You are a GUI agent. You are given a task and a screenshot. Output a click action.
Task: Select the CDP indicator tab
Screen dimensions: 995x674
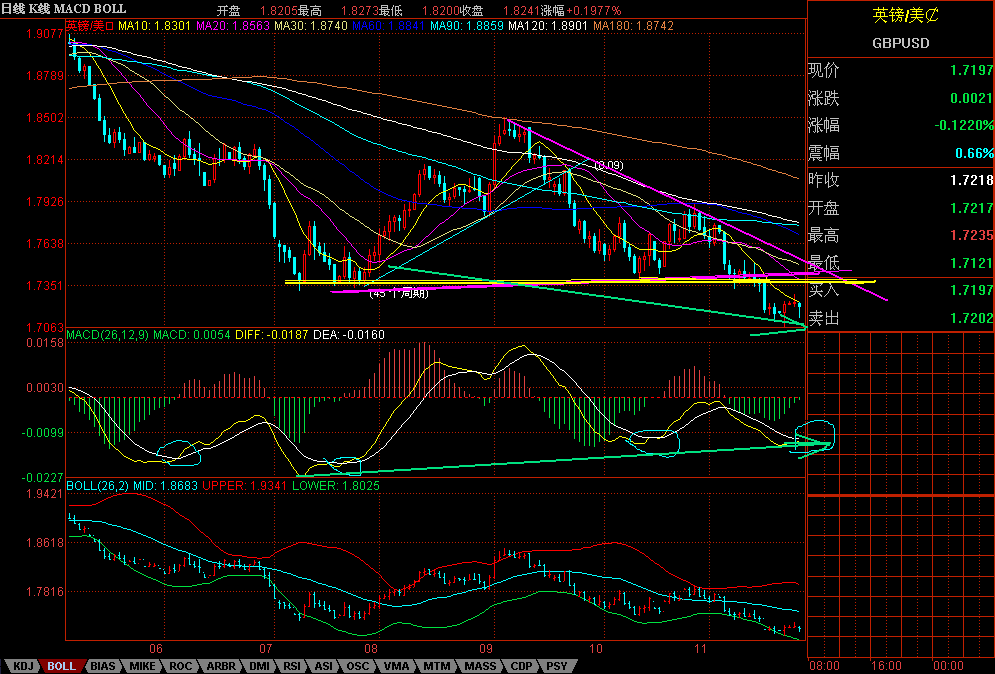tap(521, 666)
